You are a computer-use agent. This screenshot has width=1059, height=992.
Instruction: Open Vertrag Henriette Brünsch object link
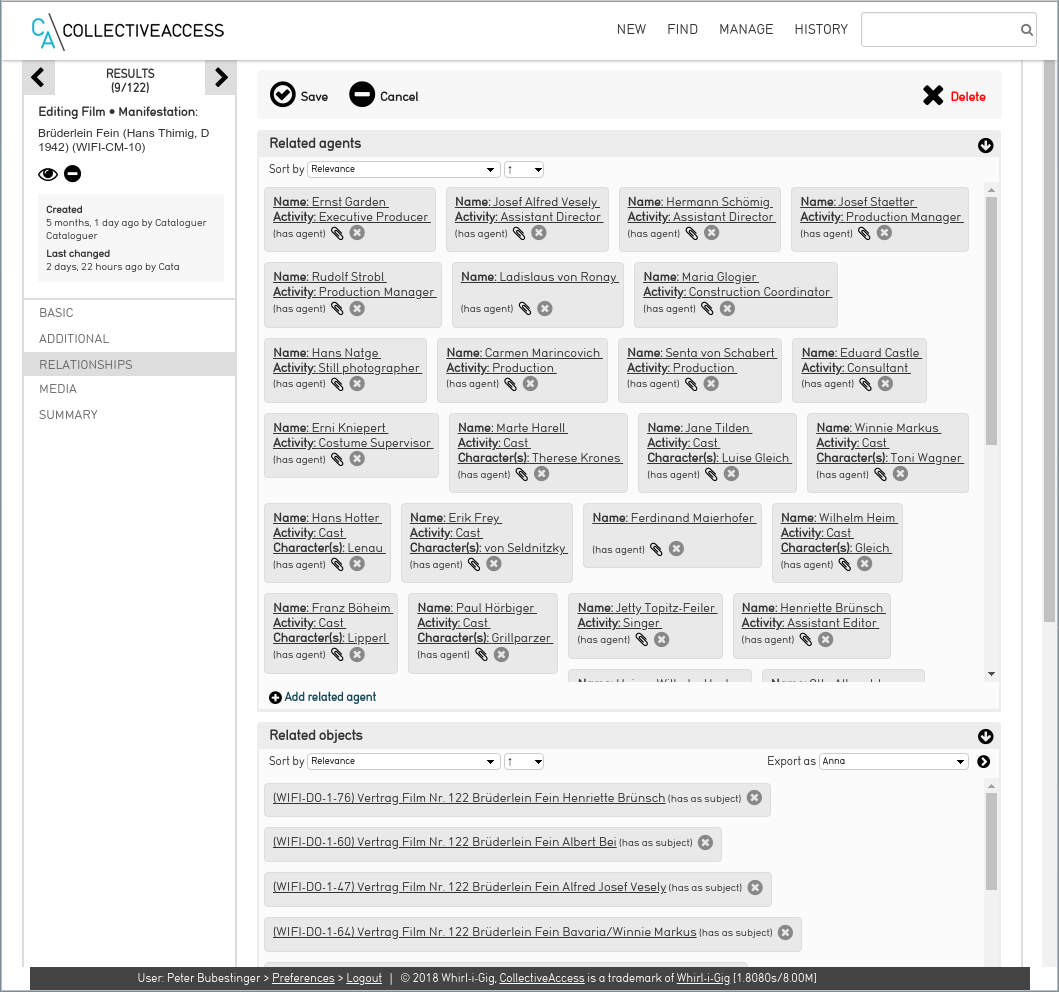click(x=468, y=798)
